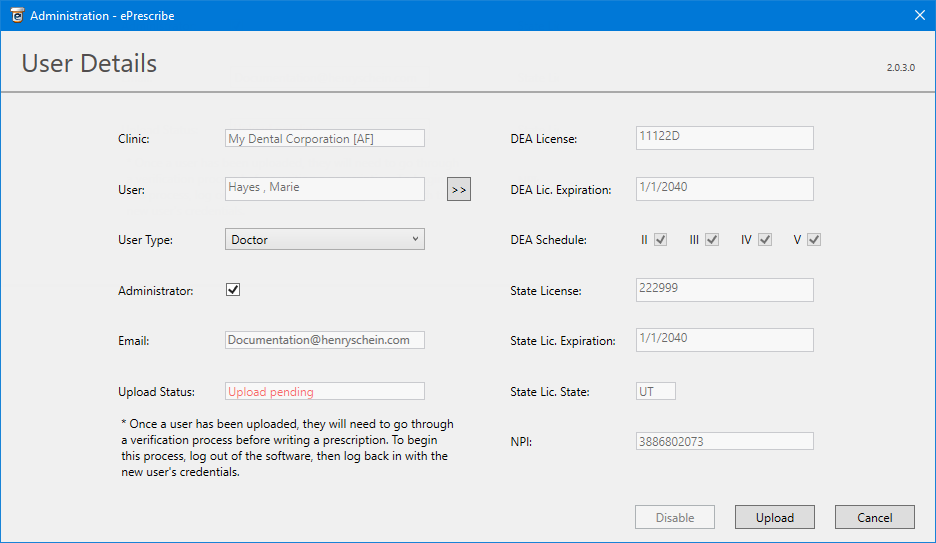The image size is (936, 543).
Task: Click the State License number field
Action: (724, 289)
